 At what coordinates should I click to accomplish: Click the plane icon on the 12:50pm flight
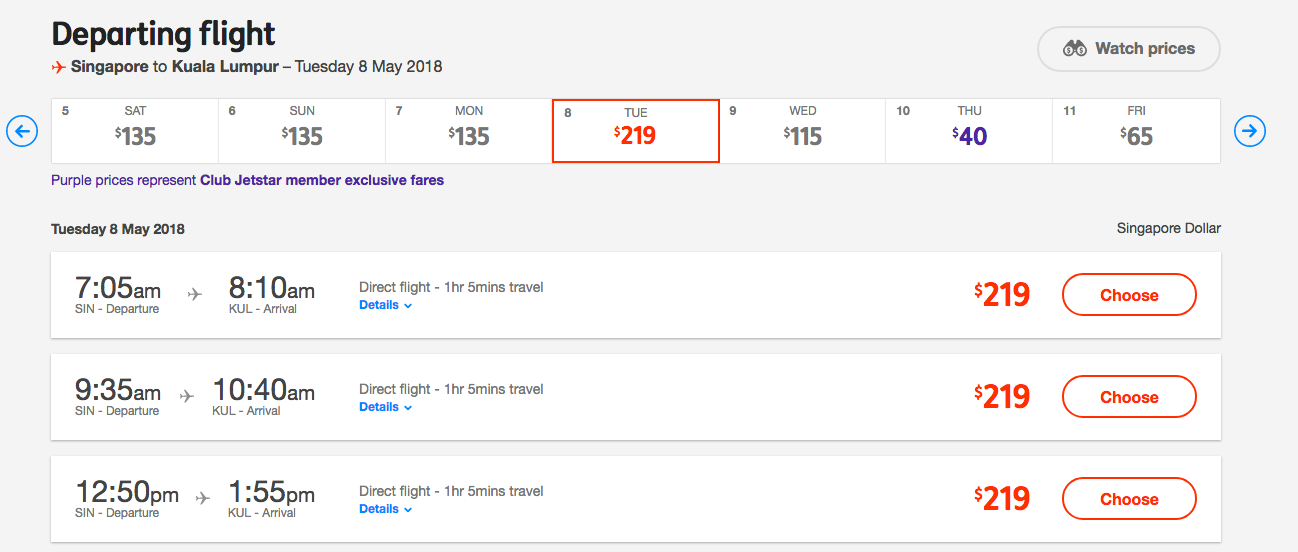(203, 498)
